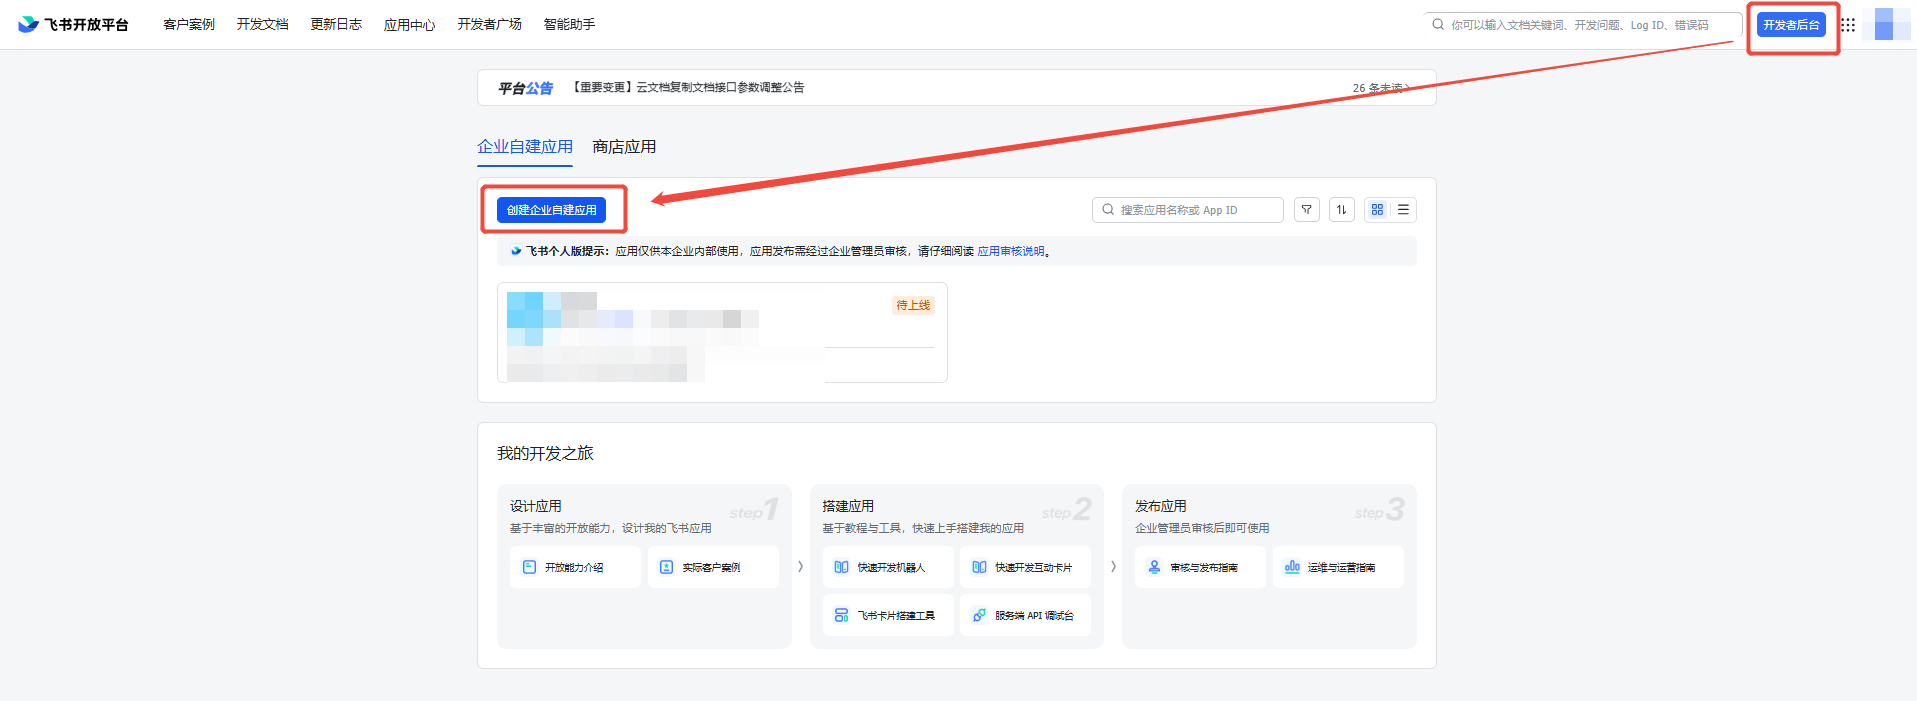Click the 开放能力介绍 document icon
This screenshot has width=1917, height=701.
click(530, 567)
